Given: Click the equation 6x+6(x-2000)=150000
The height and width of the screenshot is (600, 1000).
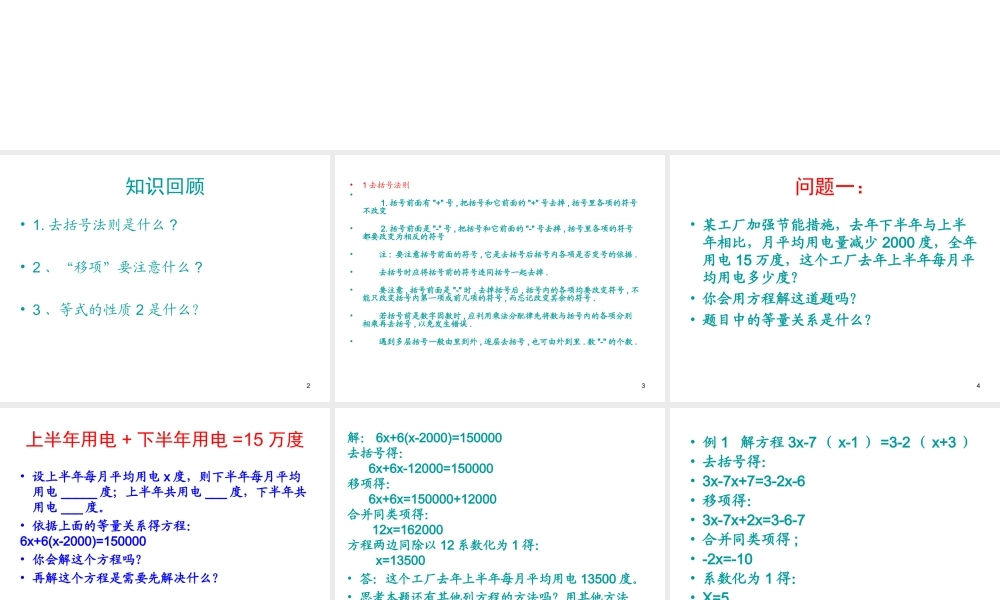Looking at the screenshot, I should 84,541.
